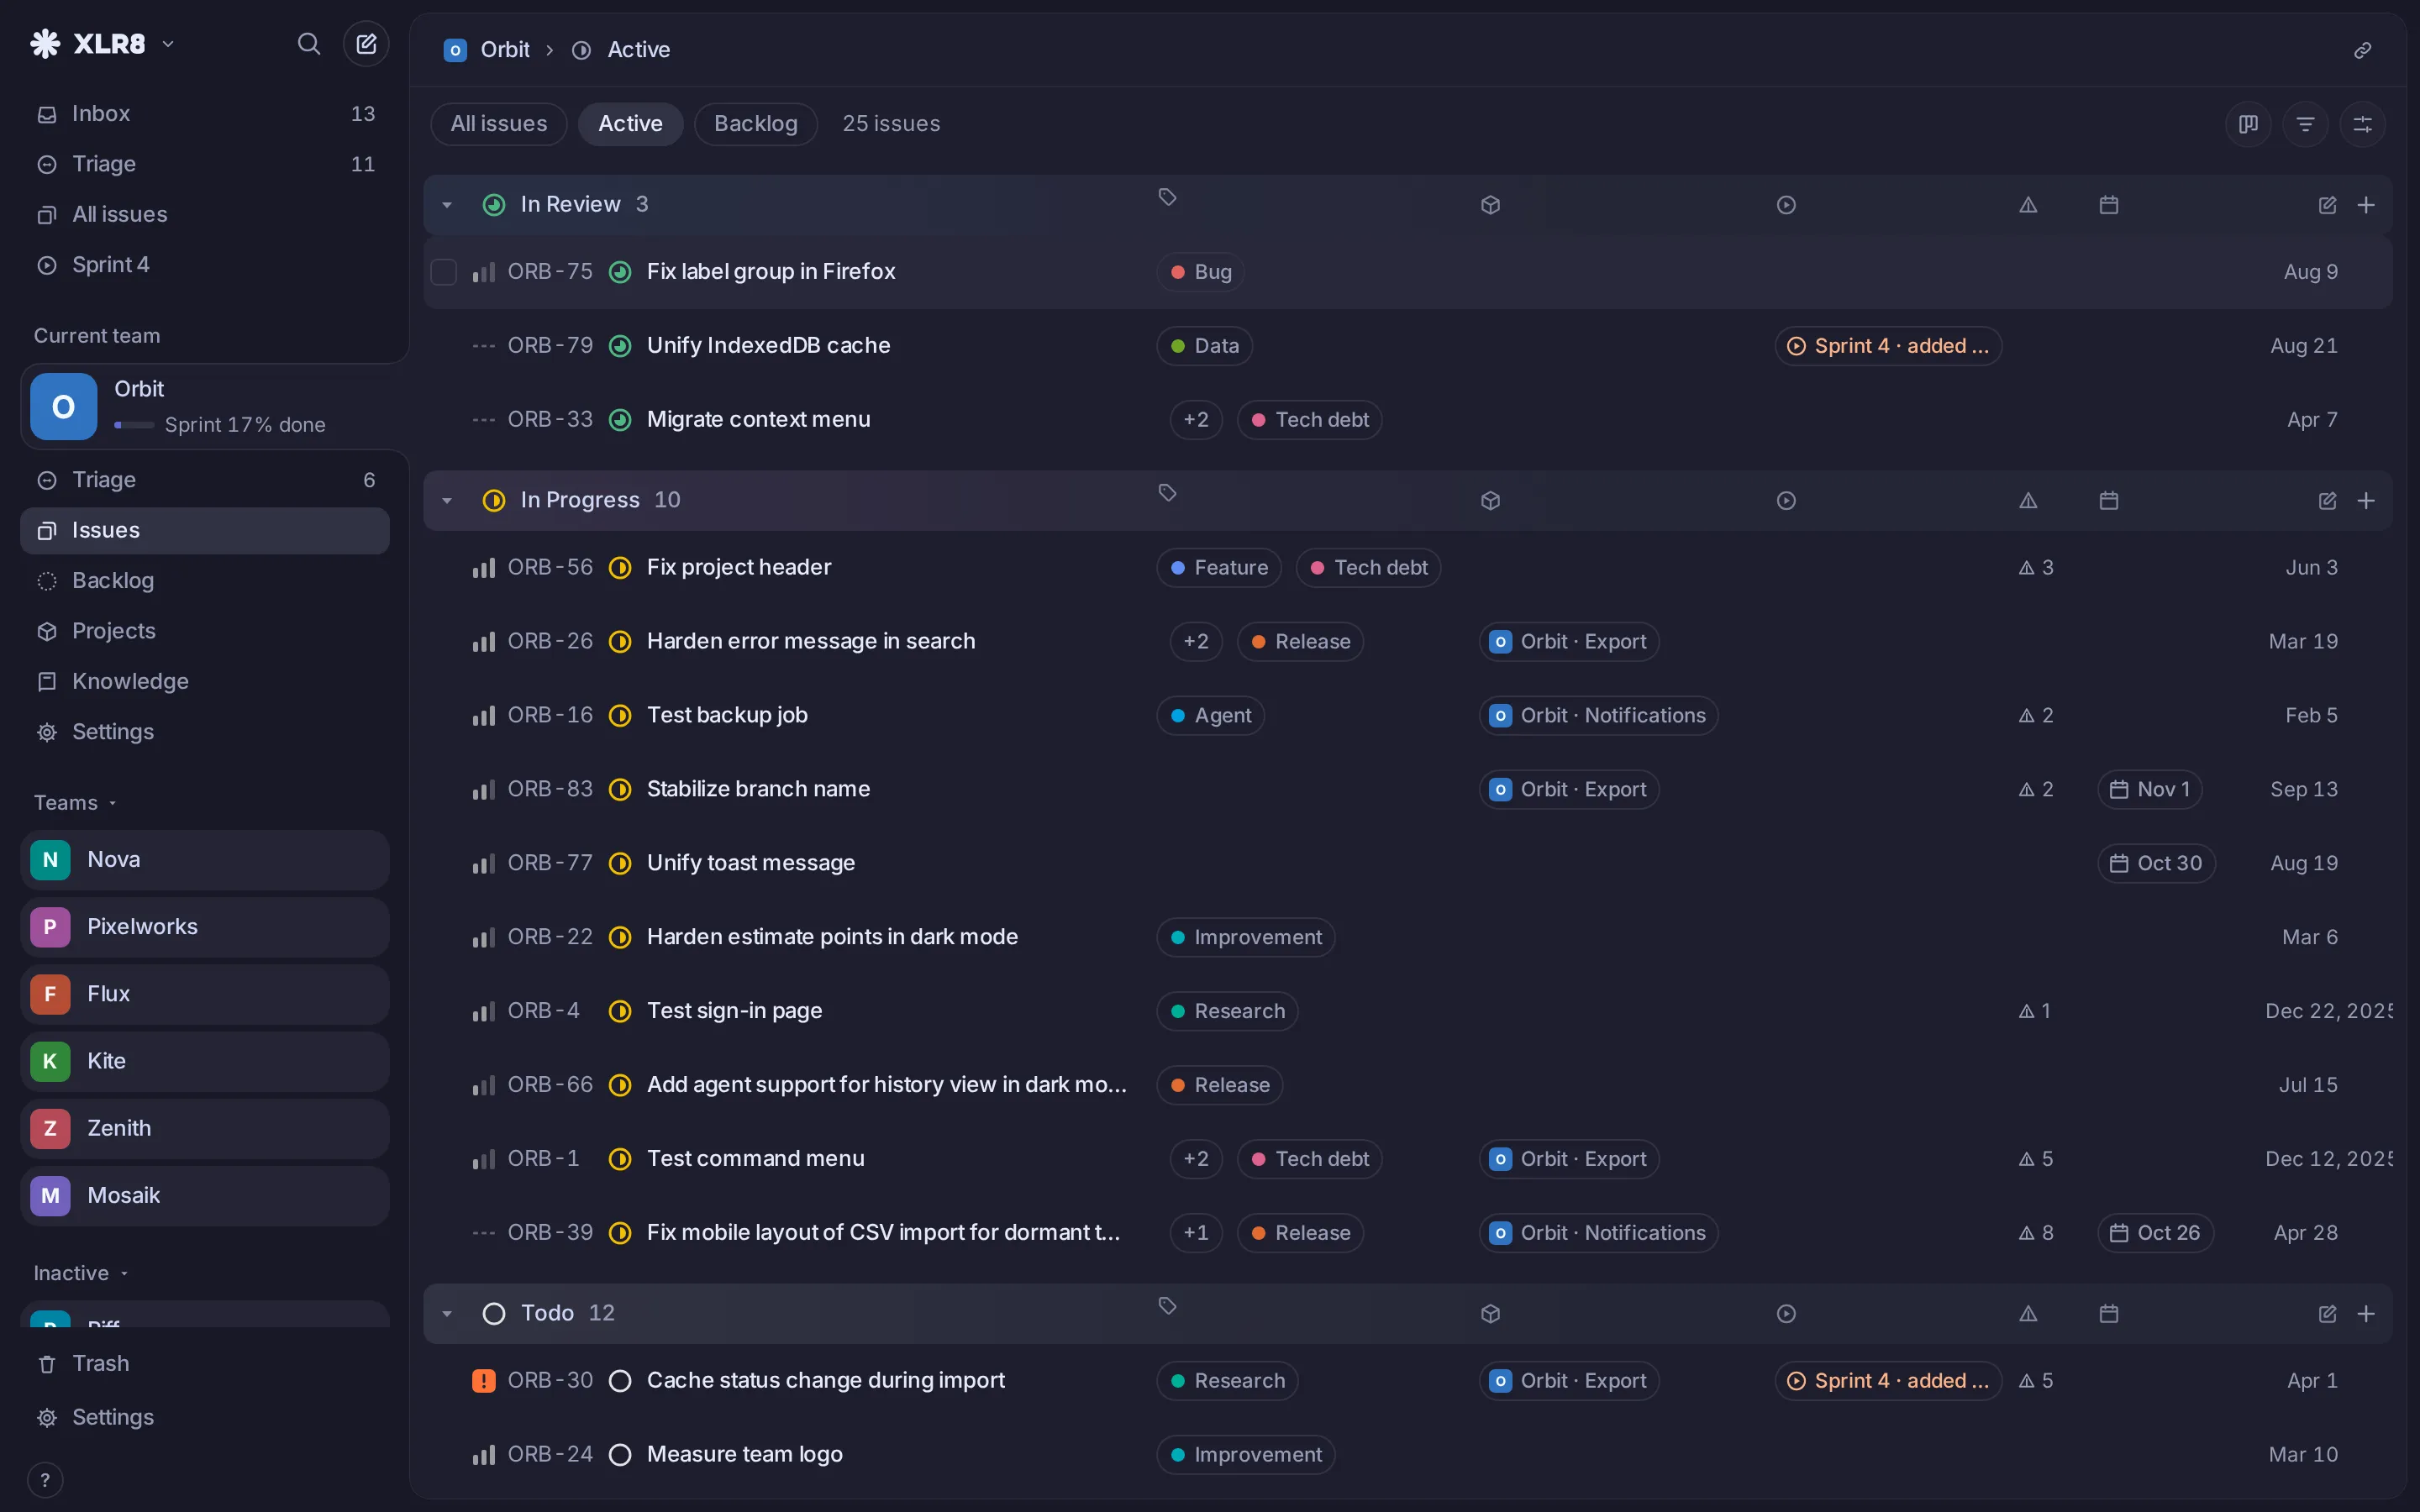Click the compose new issue icon
Screen dimensions: 2420x1512
[366, 44]
